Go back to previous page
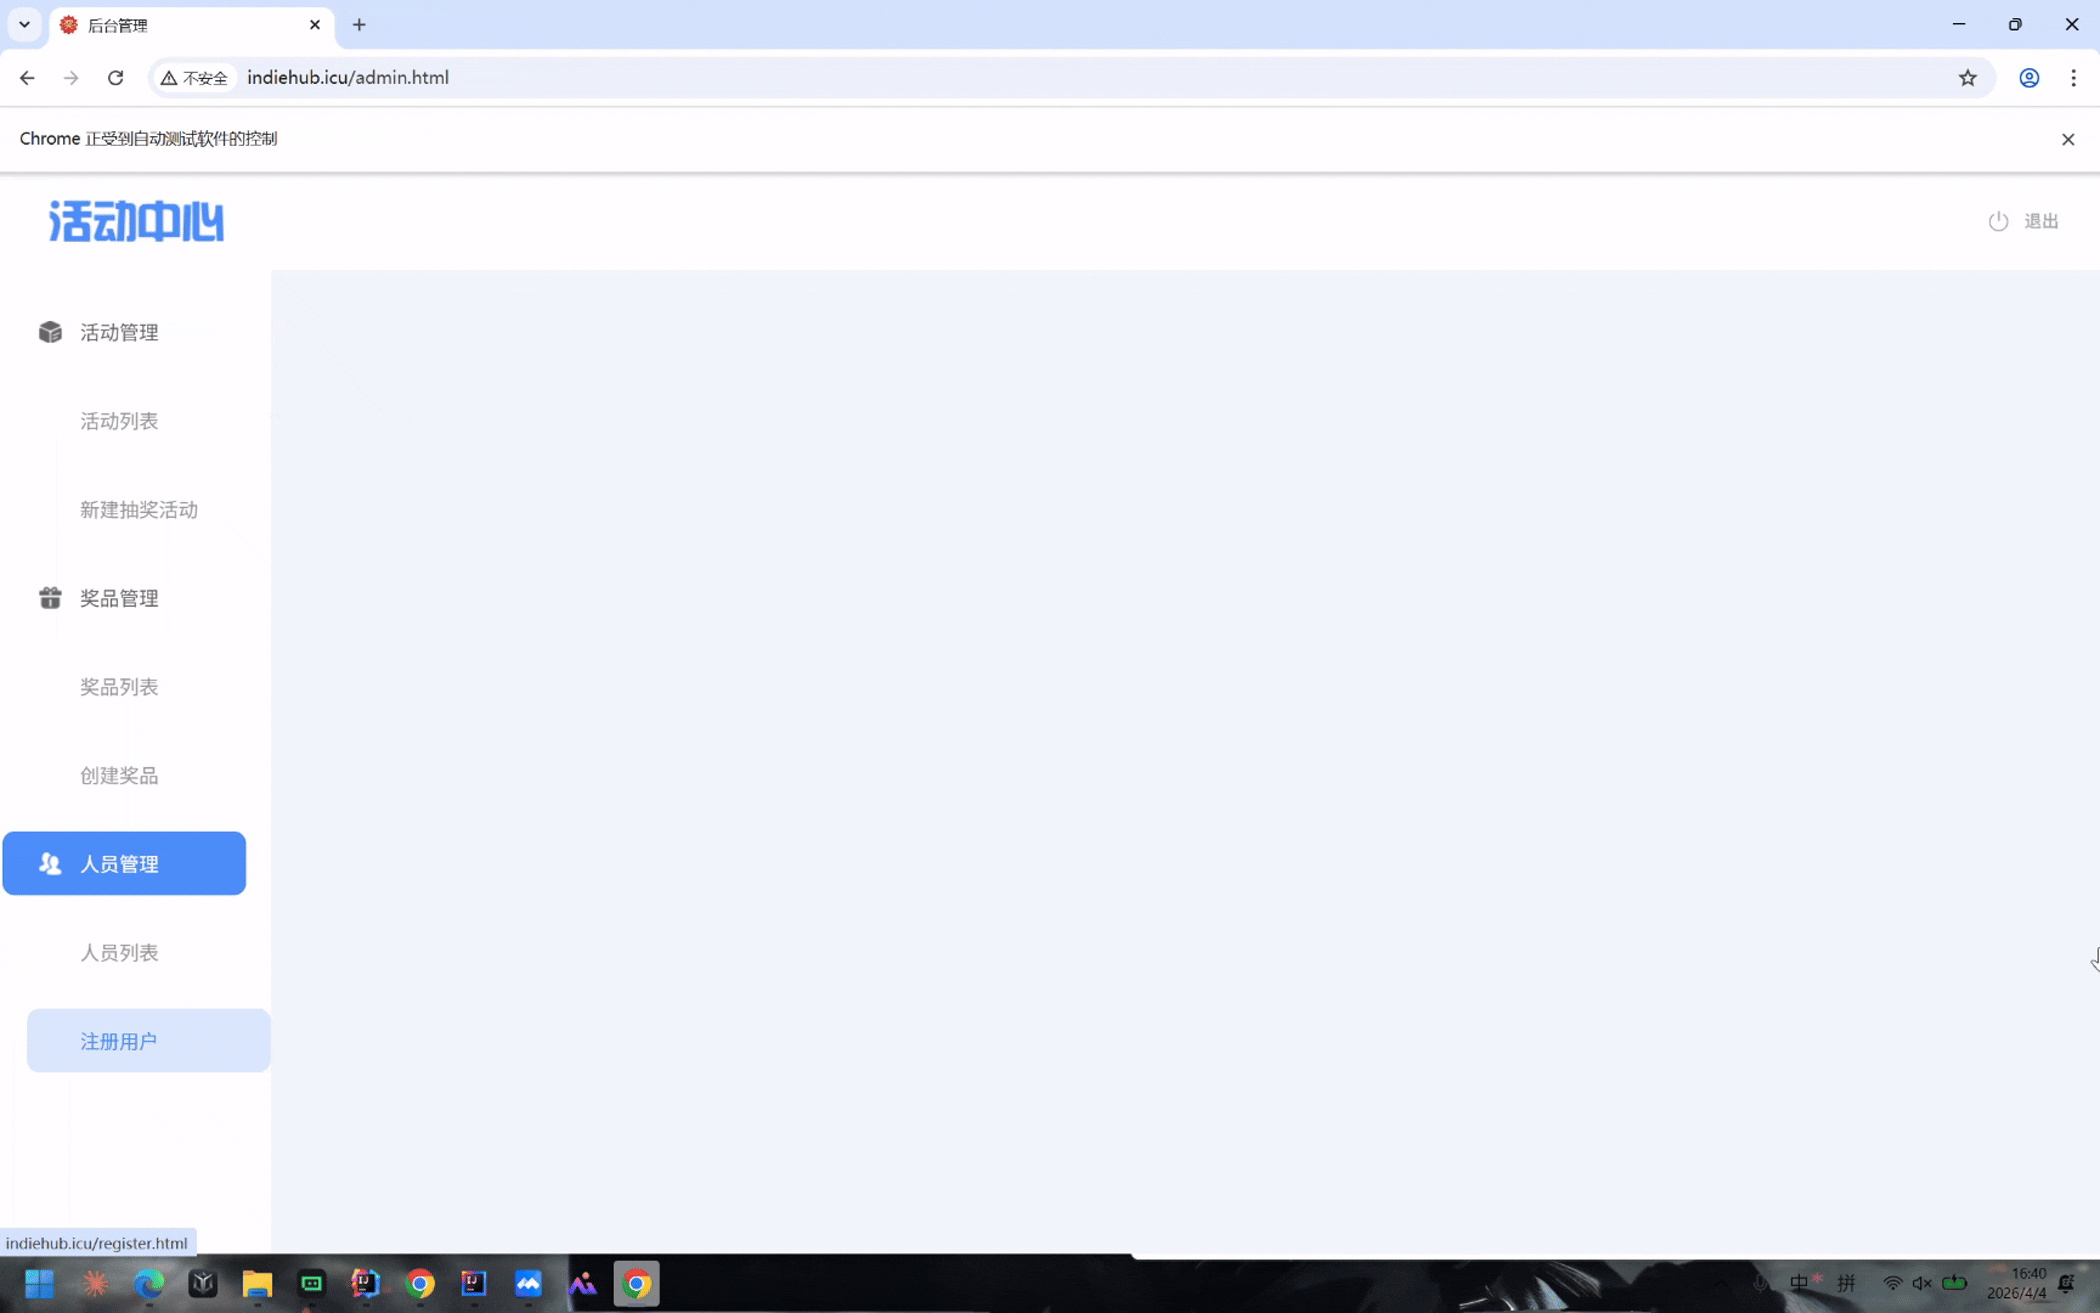The image size is (2100, 1313). coord(27,78)
